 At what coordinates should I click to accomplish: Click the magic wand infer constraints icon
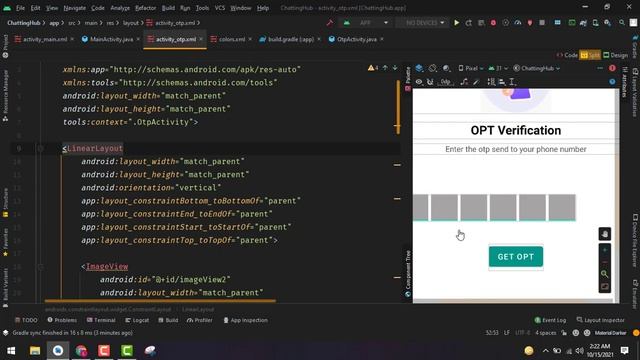(x=476, y=82)
